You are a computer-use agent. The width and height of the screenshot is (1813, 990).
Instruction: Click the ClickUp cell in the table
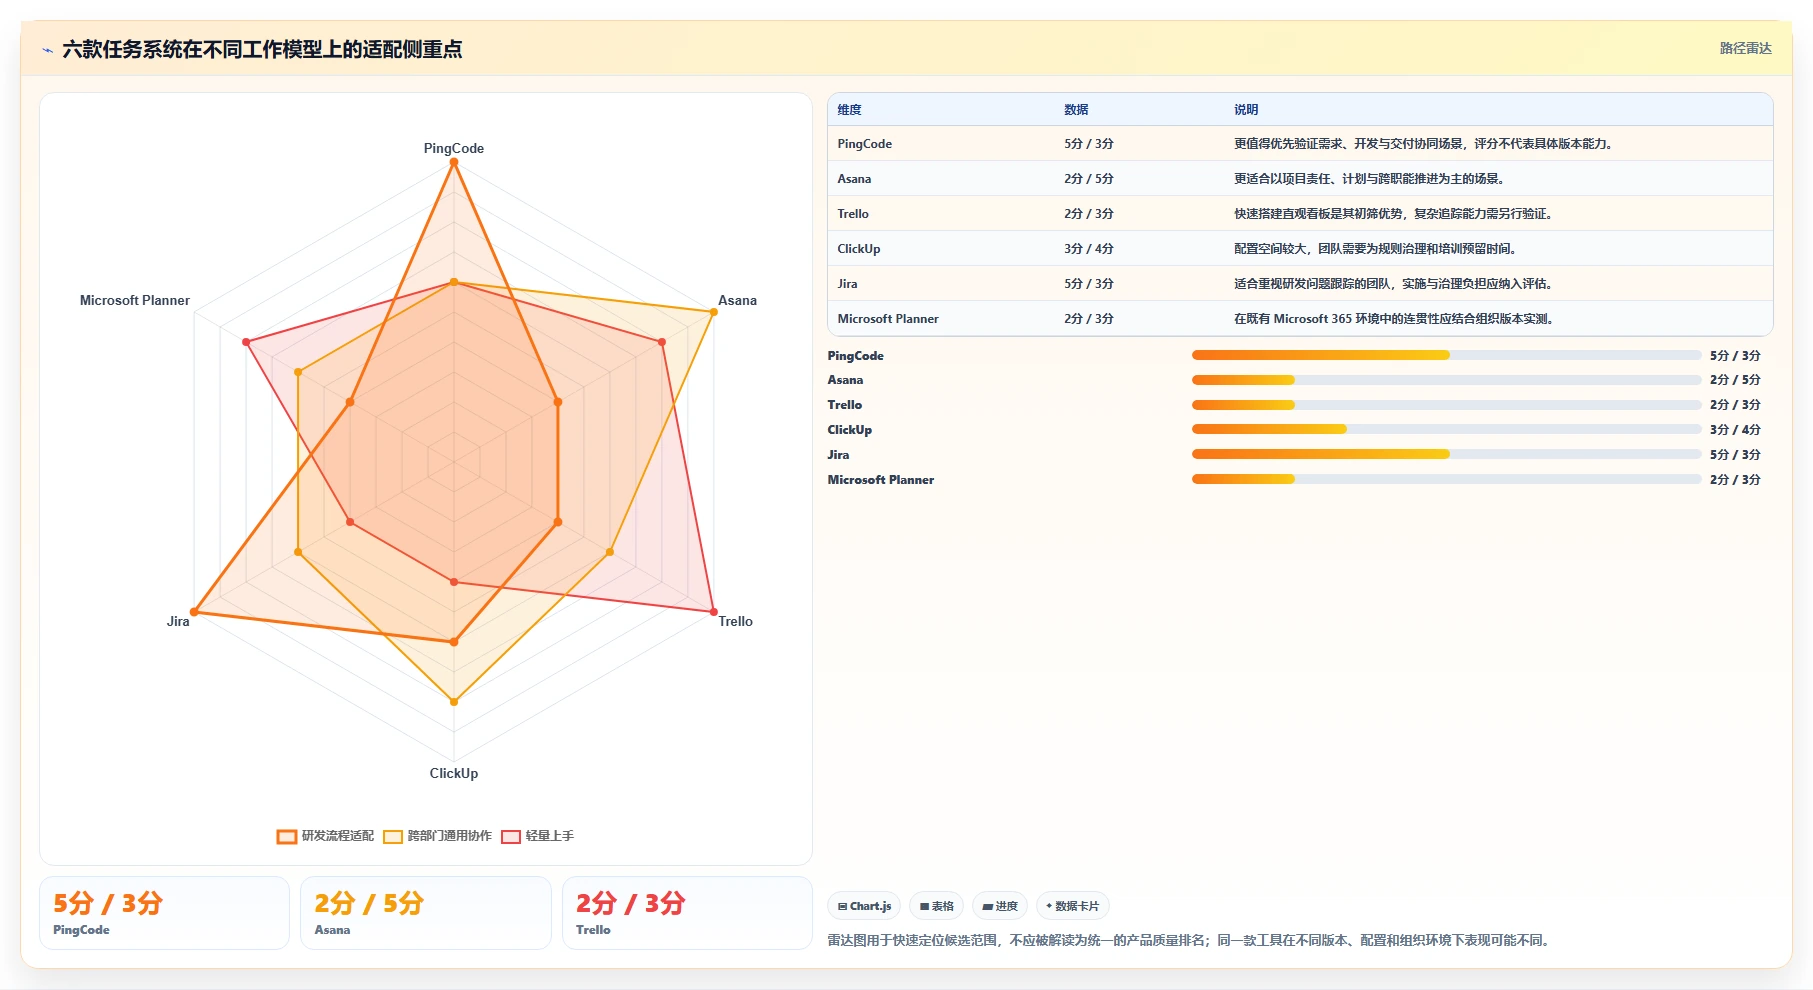click(859, 249)
